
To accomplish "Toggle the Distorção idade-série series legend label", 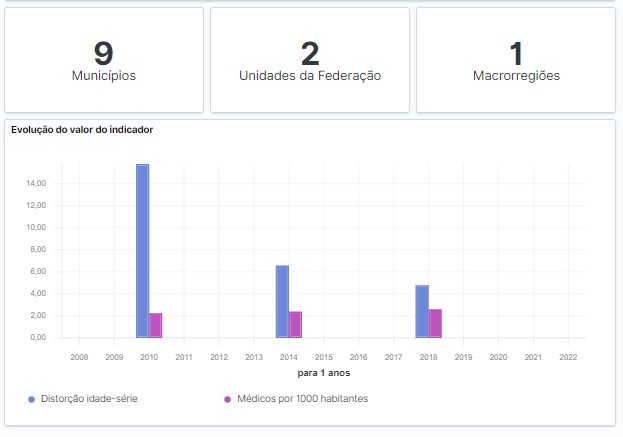I will (x=89, y=399).
